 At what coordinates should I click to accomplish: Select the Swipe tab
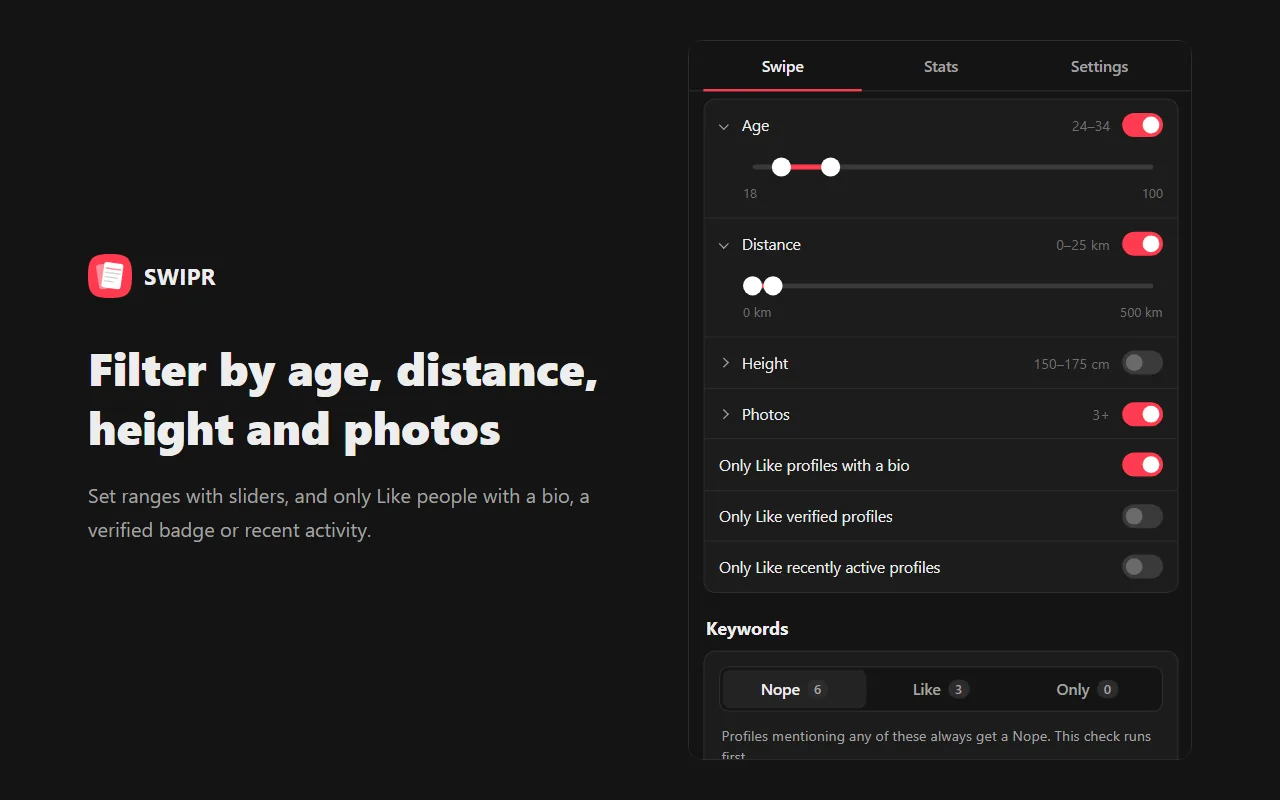[782, 67]
